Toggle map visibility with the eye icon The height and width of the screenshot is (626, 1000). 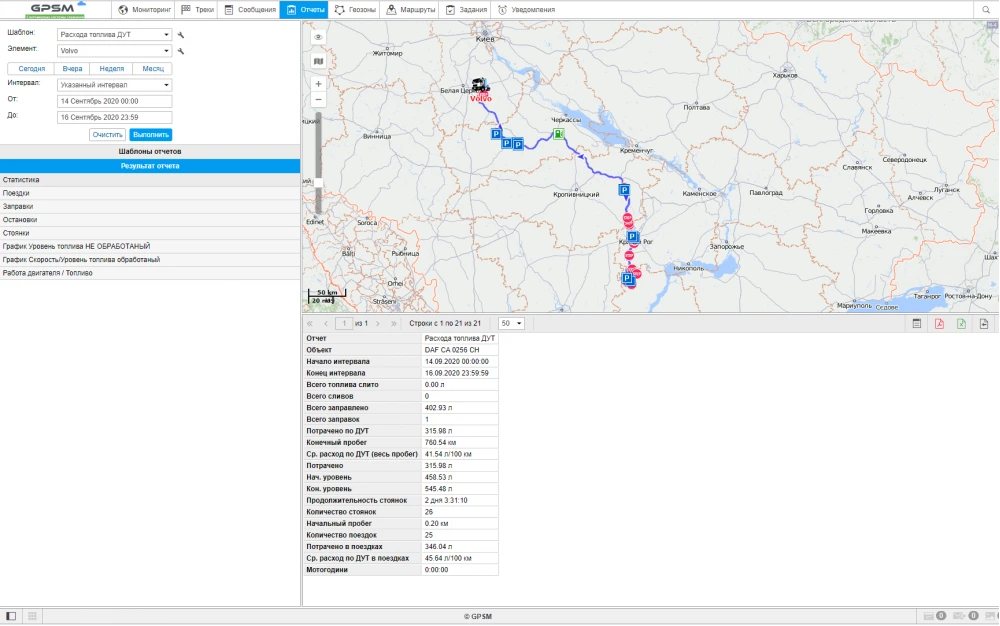(317, 35)
